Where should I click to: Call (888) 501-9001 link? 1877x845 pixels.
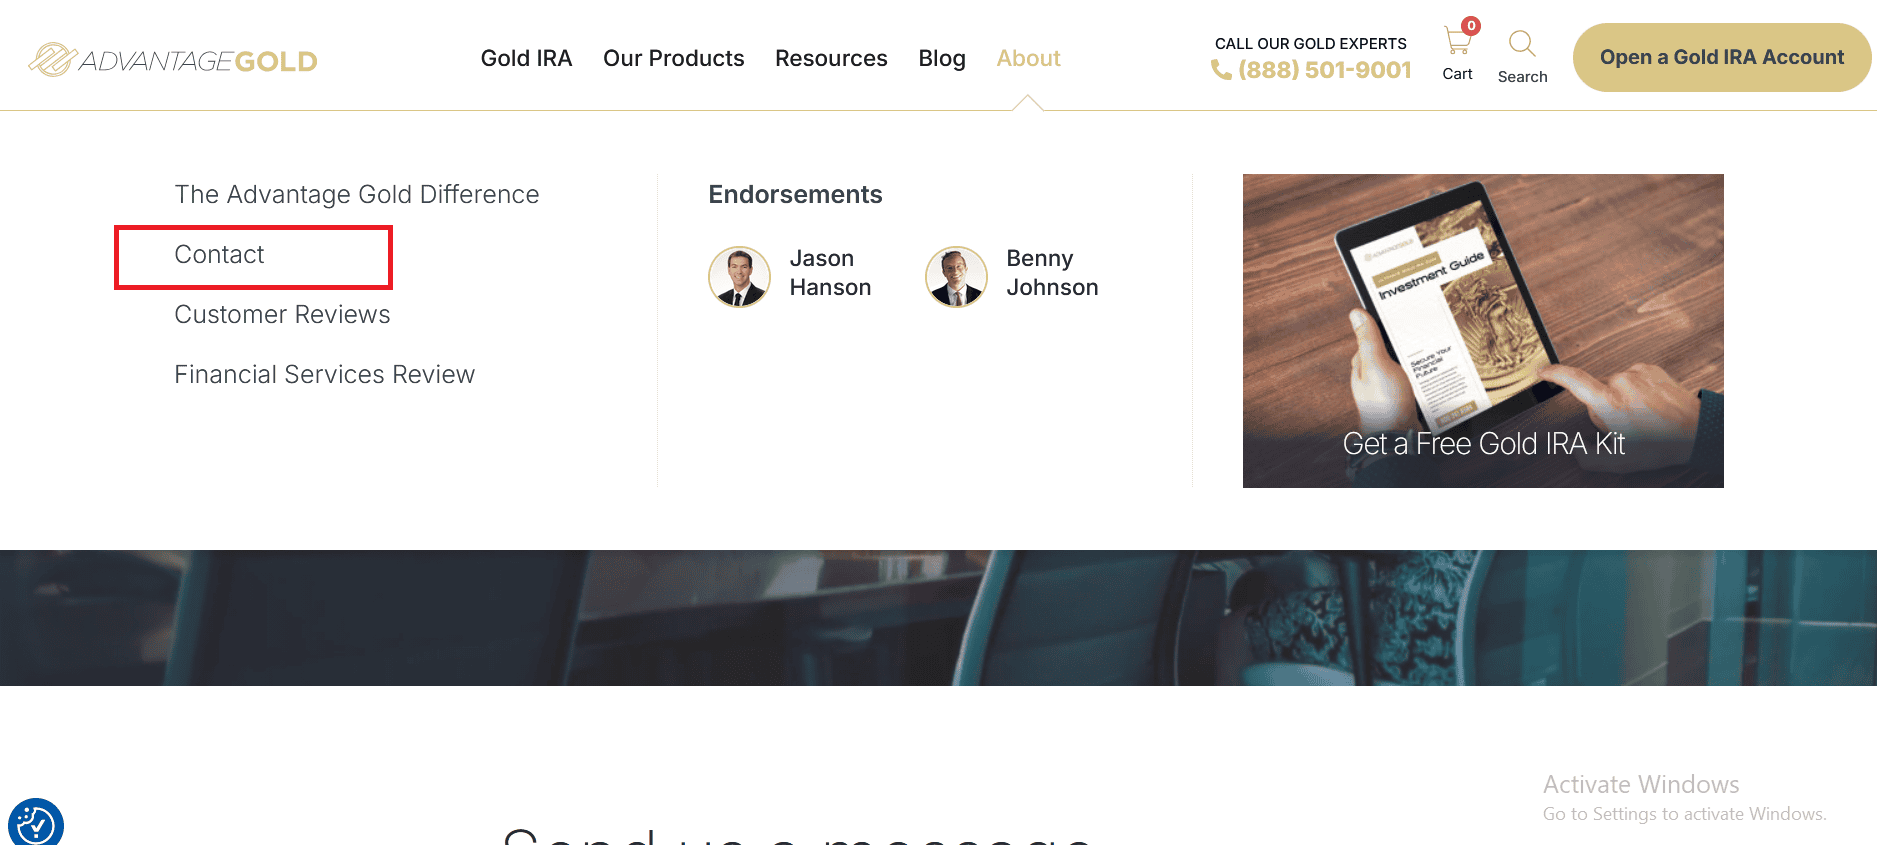(x=1324, y=70)
